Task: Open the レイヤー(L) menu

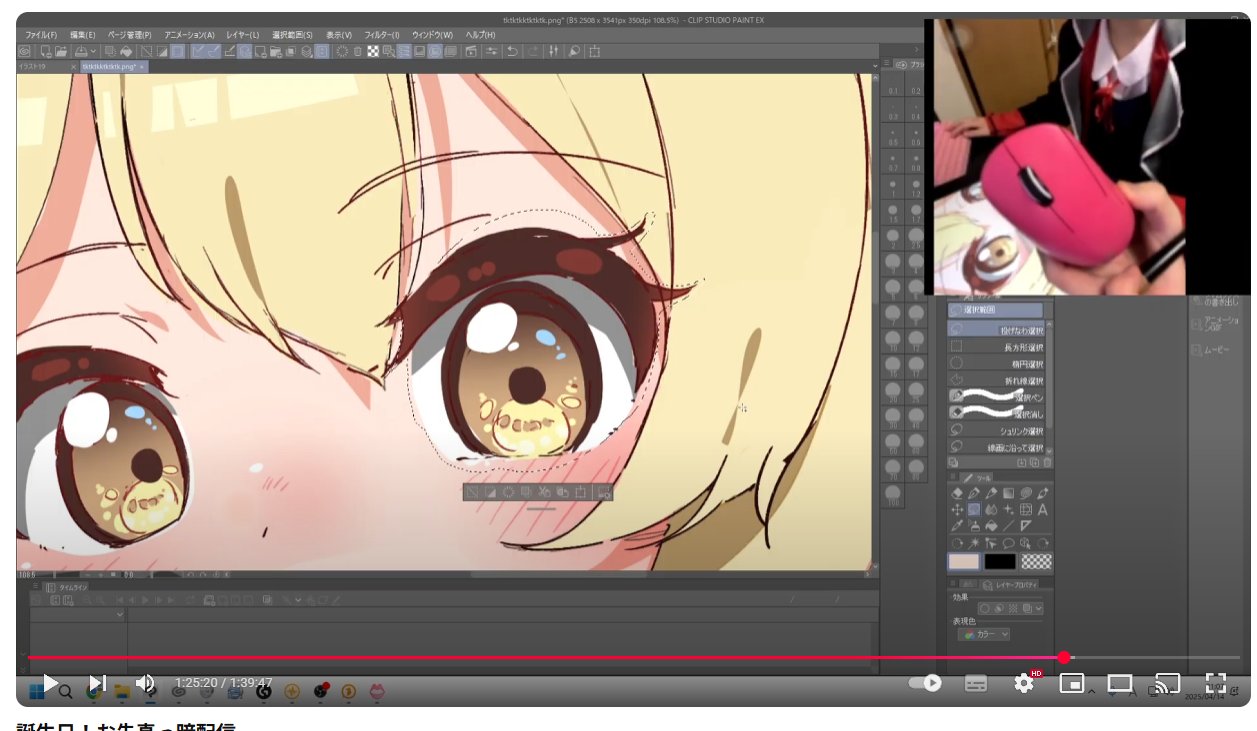Action: point(242,35)
